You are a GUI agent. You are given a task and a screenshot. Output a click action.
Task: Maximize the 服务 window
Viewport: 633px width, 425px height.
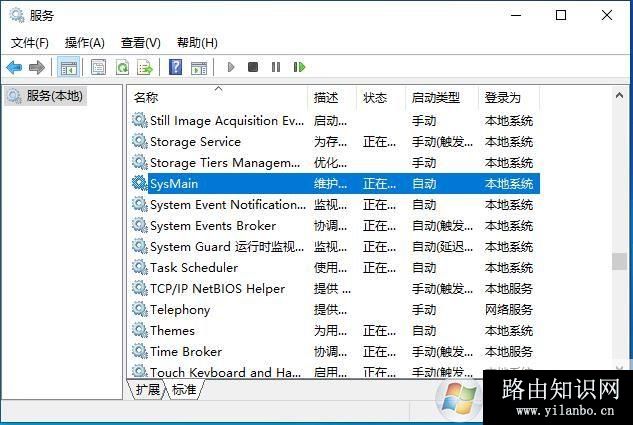pyautogui.click(x=561, y=15)
